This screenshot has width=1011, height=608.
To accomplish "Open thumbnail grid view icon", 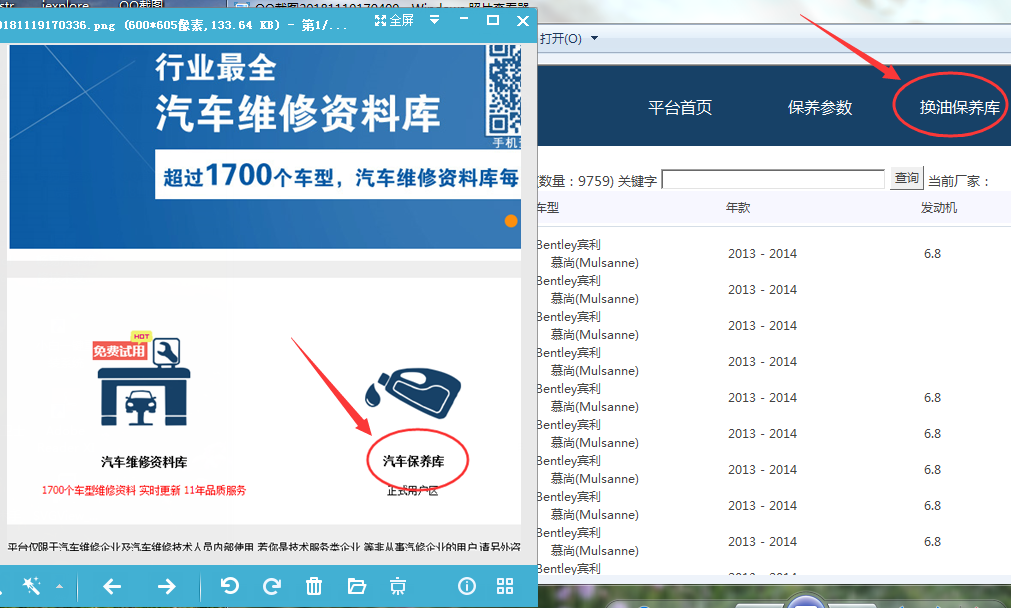I will [x=505, y=586].
